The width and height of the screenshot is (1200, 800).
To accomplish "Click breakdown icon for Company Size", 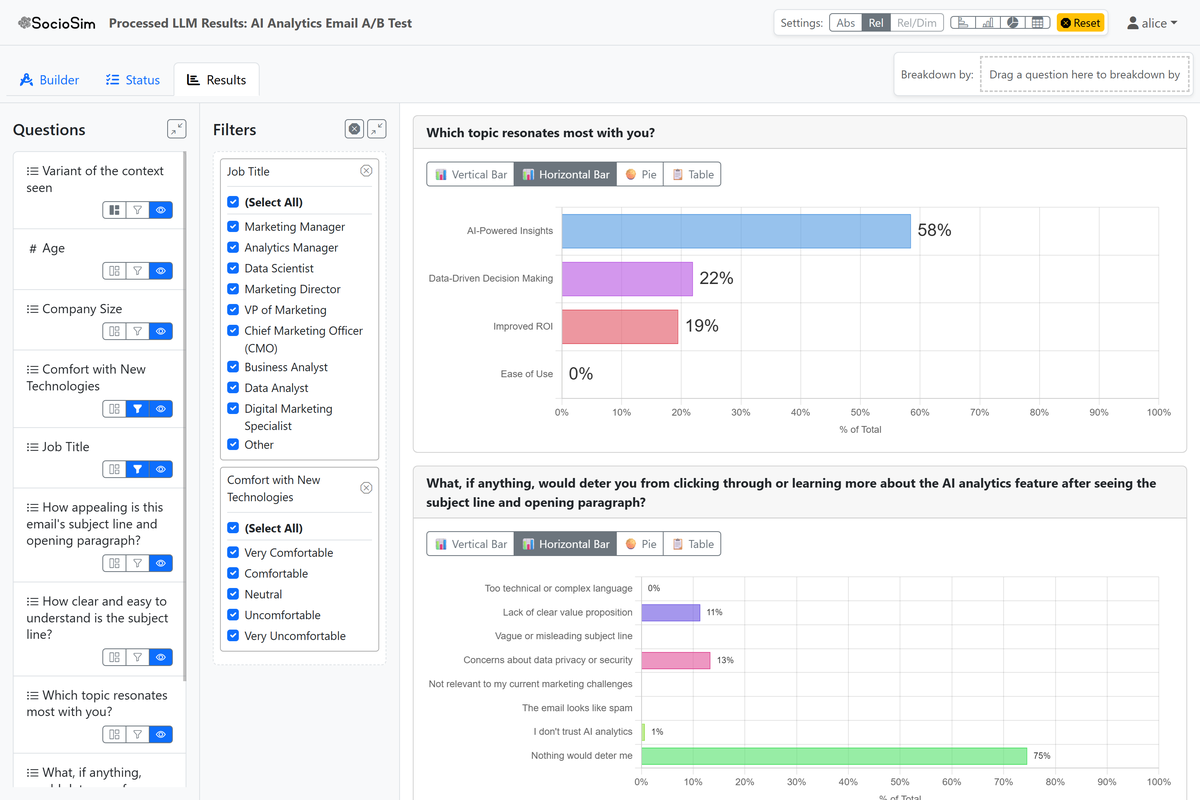I will click(114, 331).
